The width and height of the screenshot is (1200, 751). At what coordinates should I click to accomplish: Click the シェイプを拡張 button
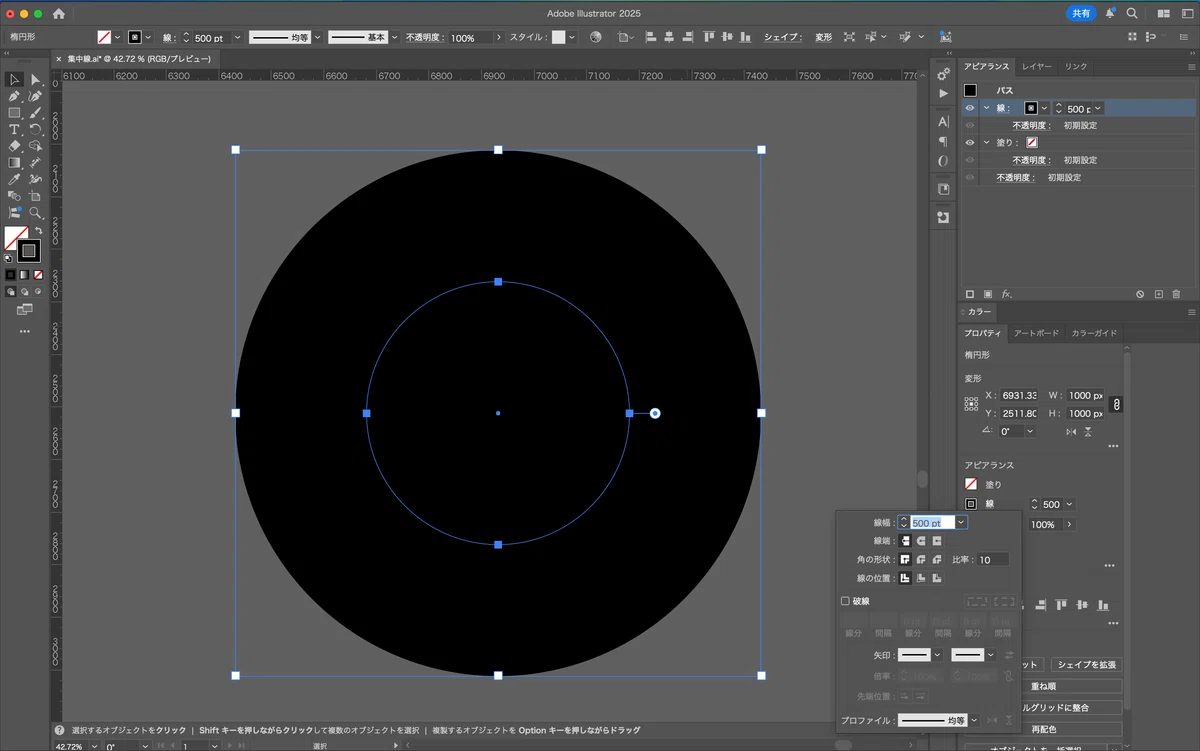click(1085, 665)
